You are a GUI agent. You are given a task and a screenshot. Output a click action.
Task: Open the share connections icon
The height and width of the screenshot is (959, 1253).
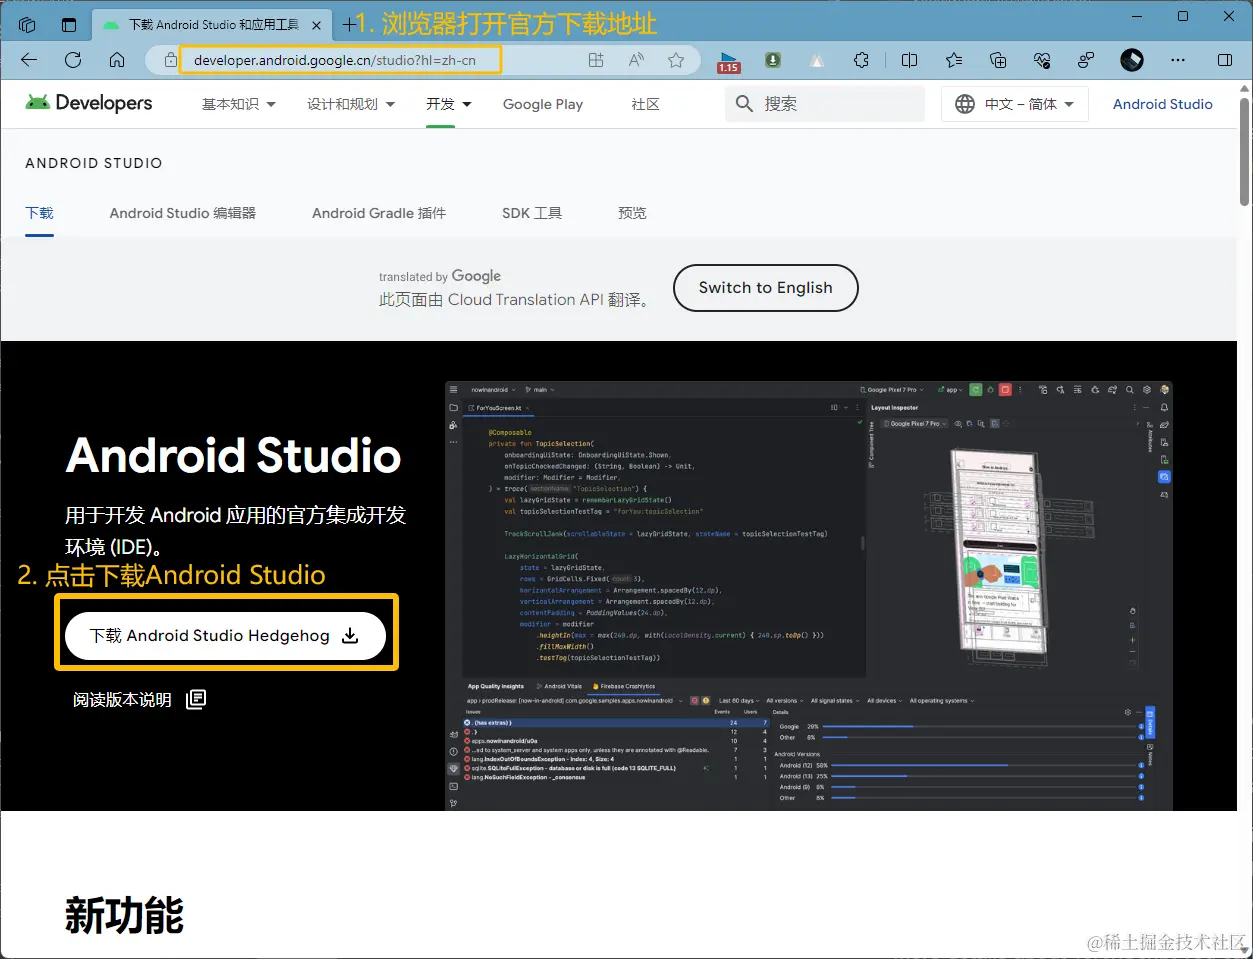coord(1086,60)
